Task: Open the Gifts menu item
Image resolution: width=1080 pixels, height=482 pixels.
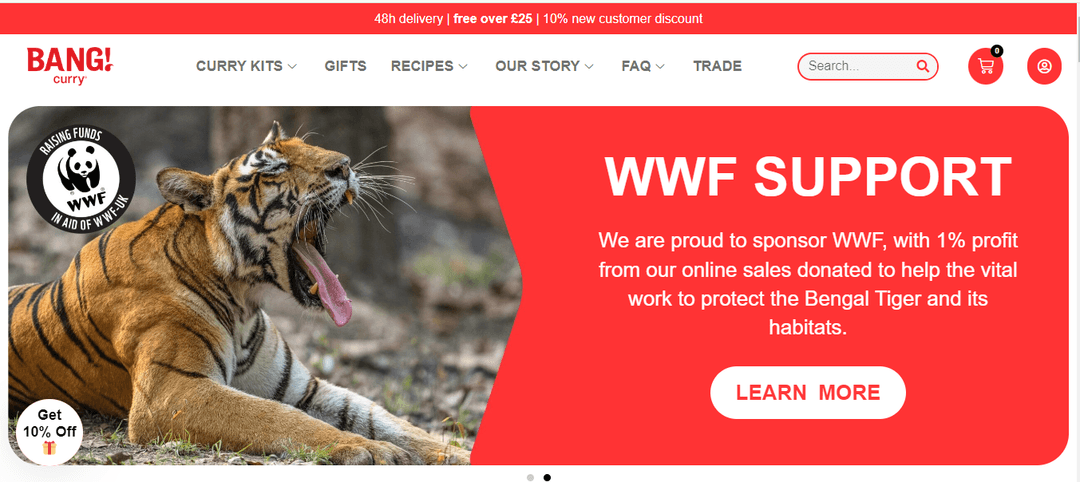Action: tap(346, 66)
